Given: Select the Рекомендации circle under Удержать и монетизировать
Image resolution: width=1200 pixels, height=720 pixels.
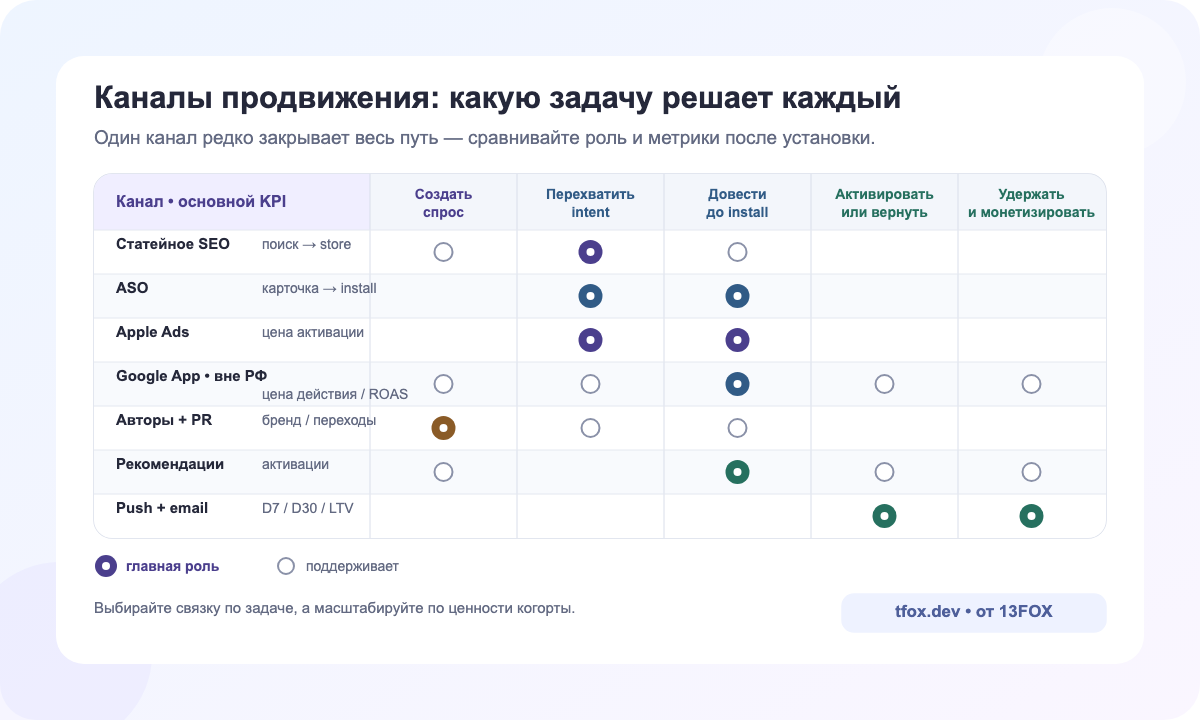Looking at the screenshot, I should 1032,472.
